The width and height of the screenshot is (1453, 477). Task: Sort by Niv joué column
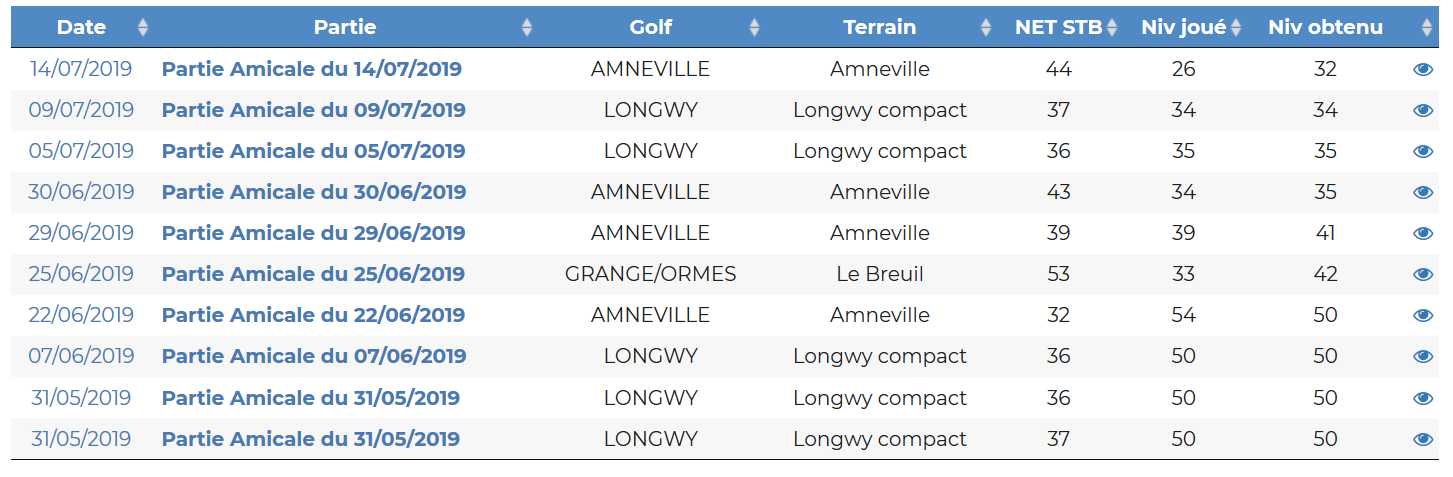(x=1236, y=28)
